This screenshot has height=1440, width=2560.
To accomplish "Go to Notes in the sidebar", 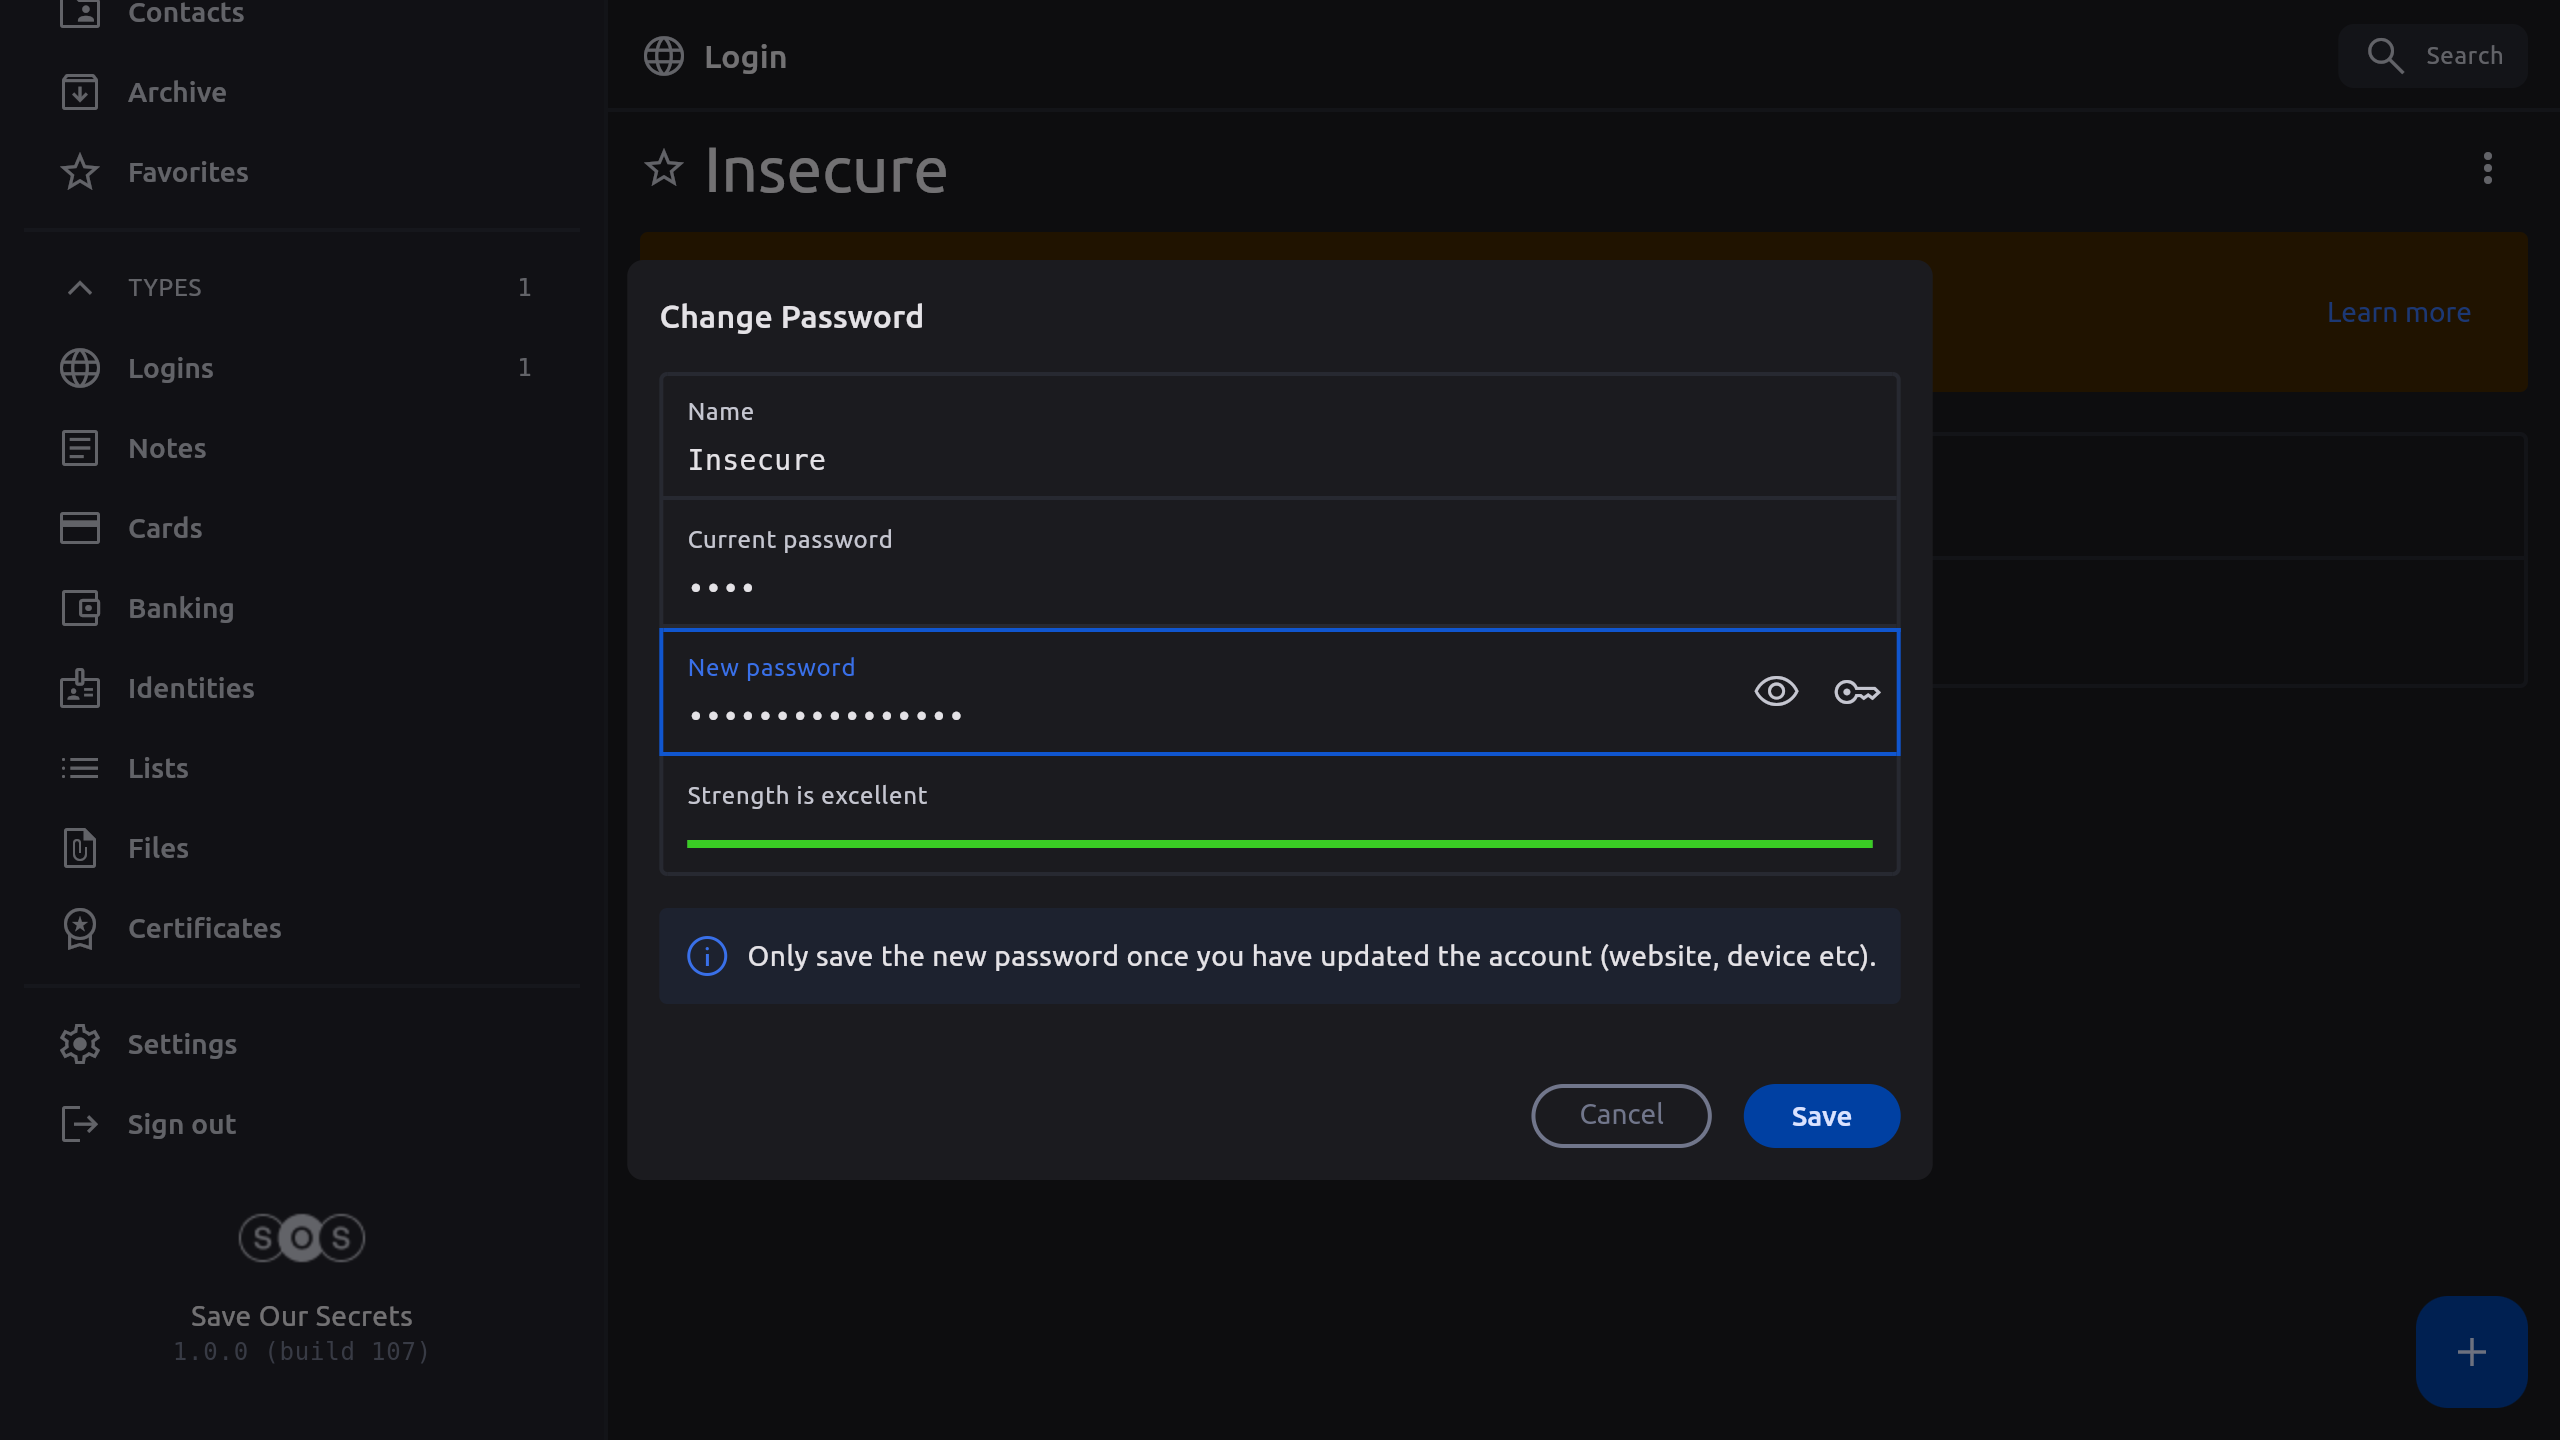I will pos(167,448).
